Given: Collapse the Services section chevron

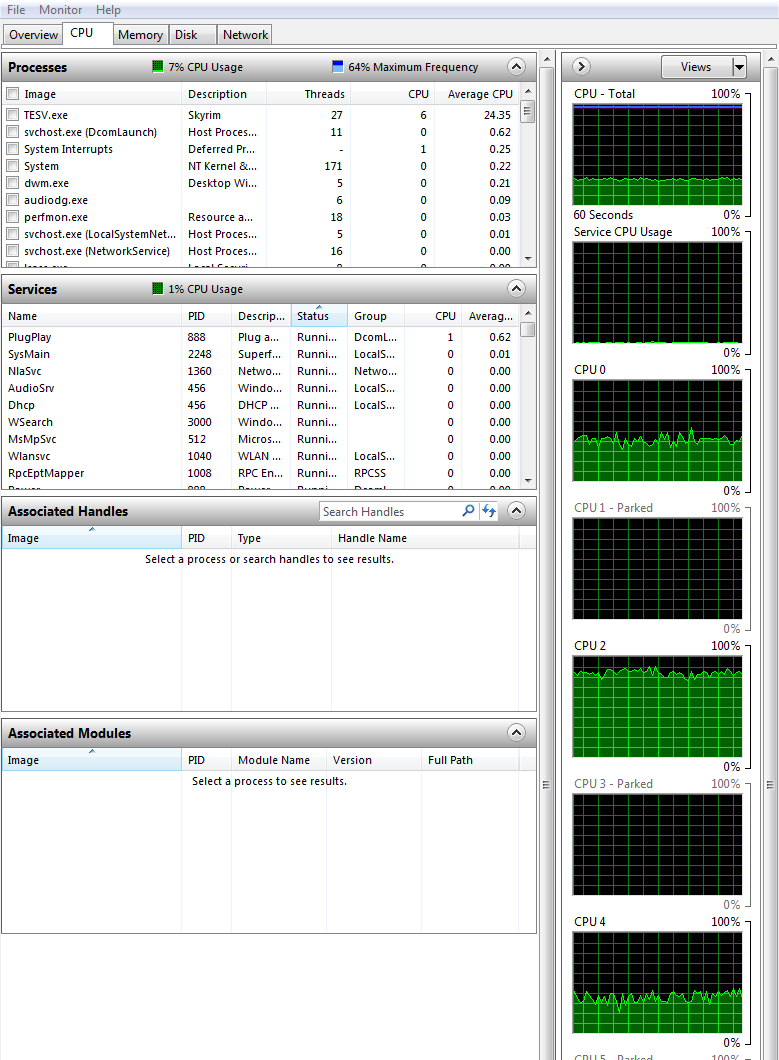Looking at the screenshot, I should tap(516, 289).
